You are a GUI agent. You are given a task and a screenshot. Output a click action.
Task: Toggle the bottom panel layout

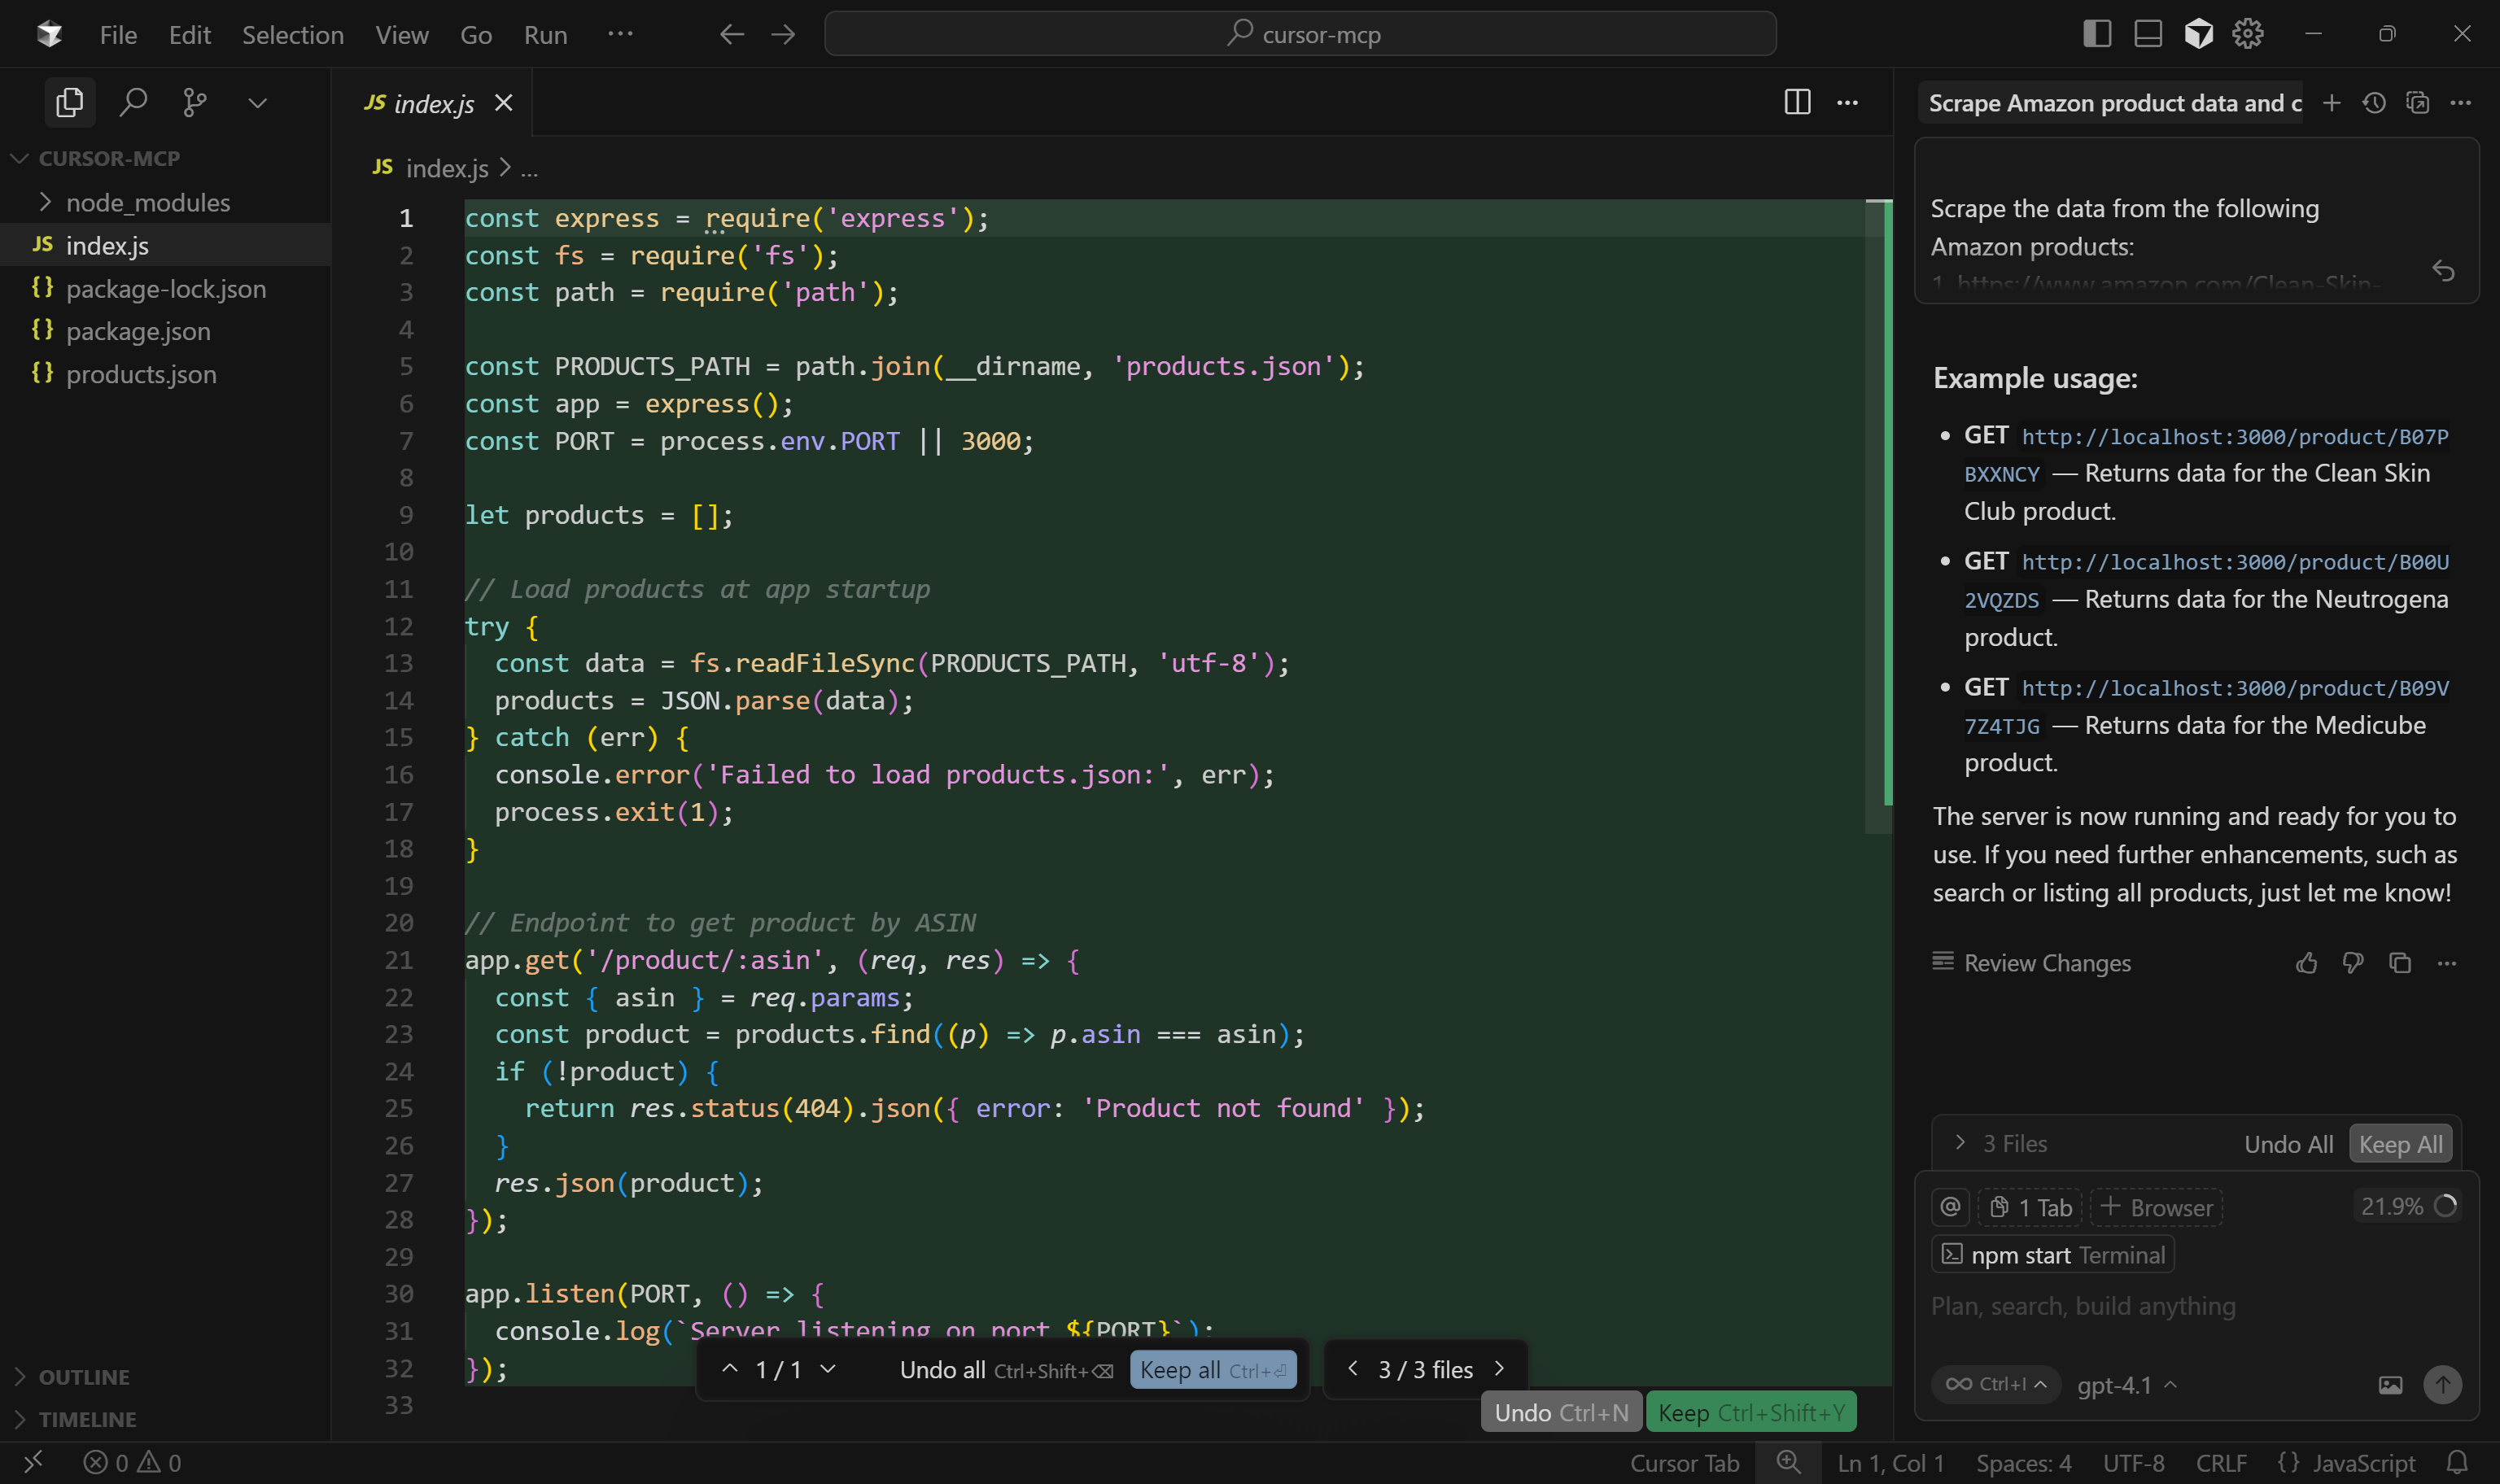point(2146,33)
